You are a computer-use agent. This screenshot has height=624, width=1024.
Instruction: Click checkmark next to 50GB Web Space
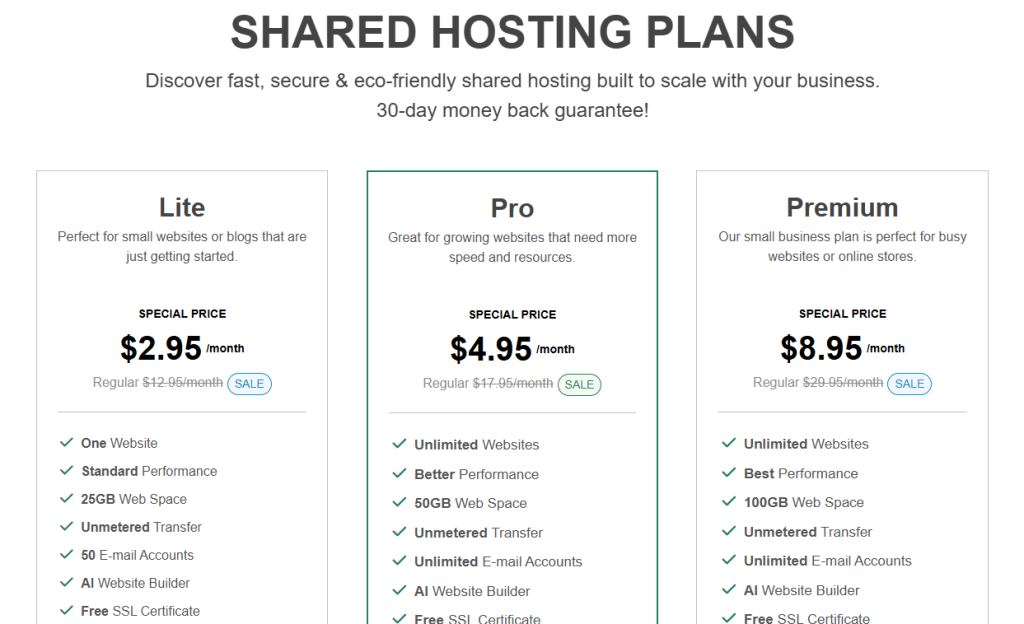399,503
